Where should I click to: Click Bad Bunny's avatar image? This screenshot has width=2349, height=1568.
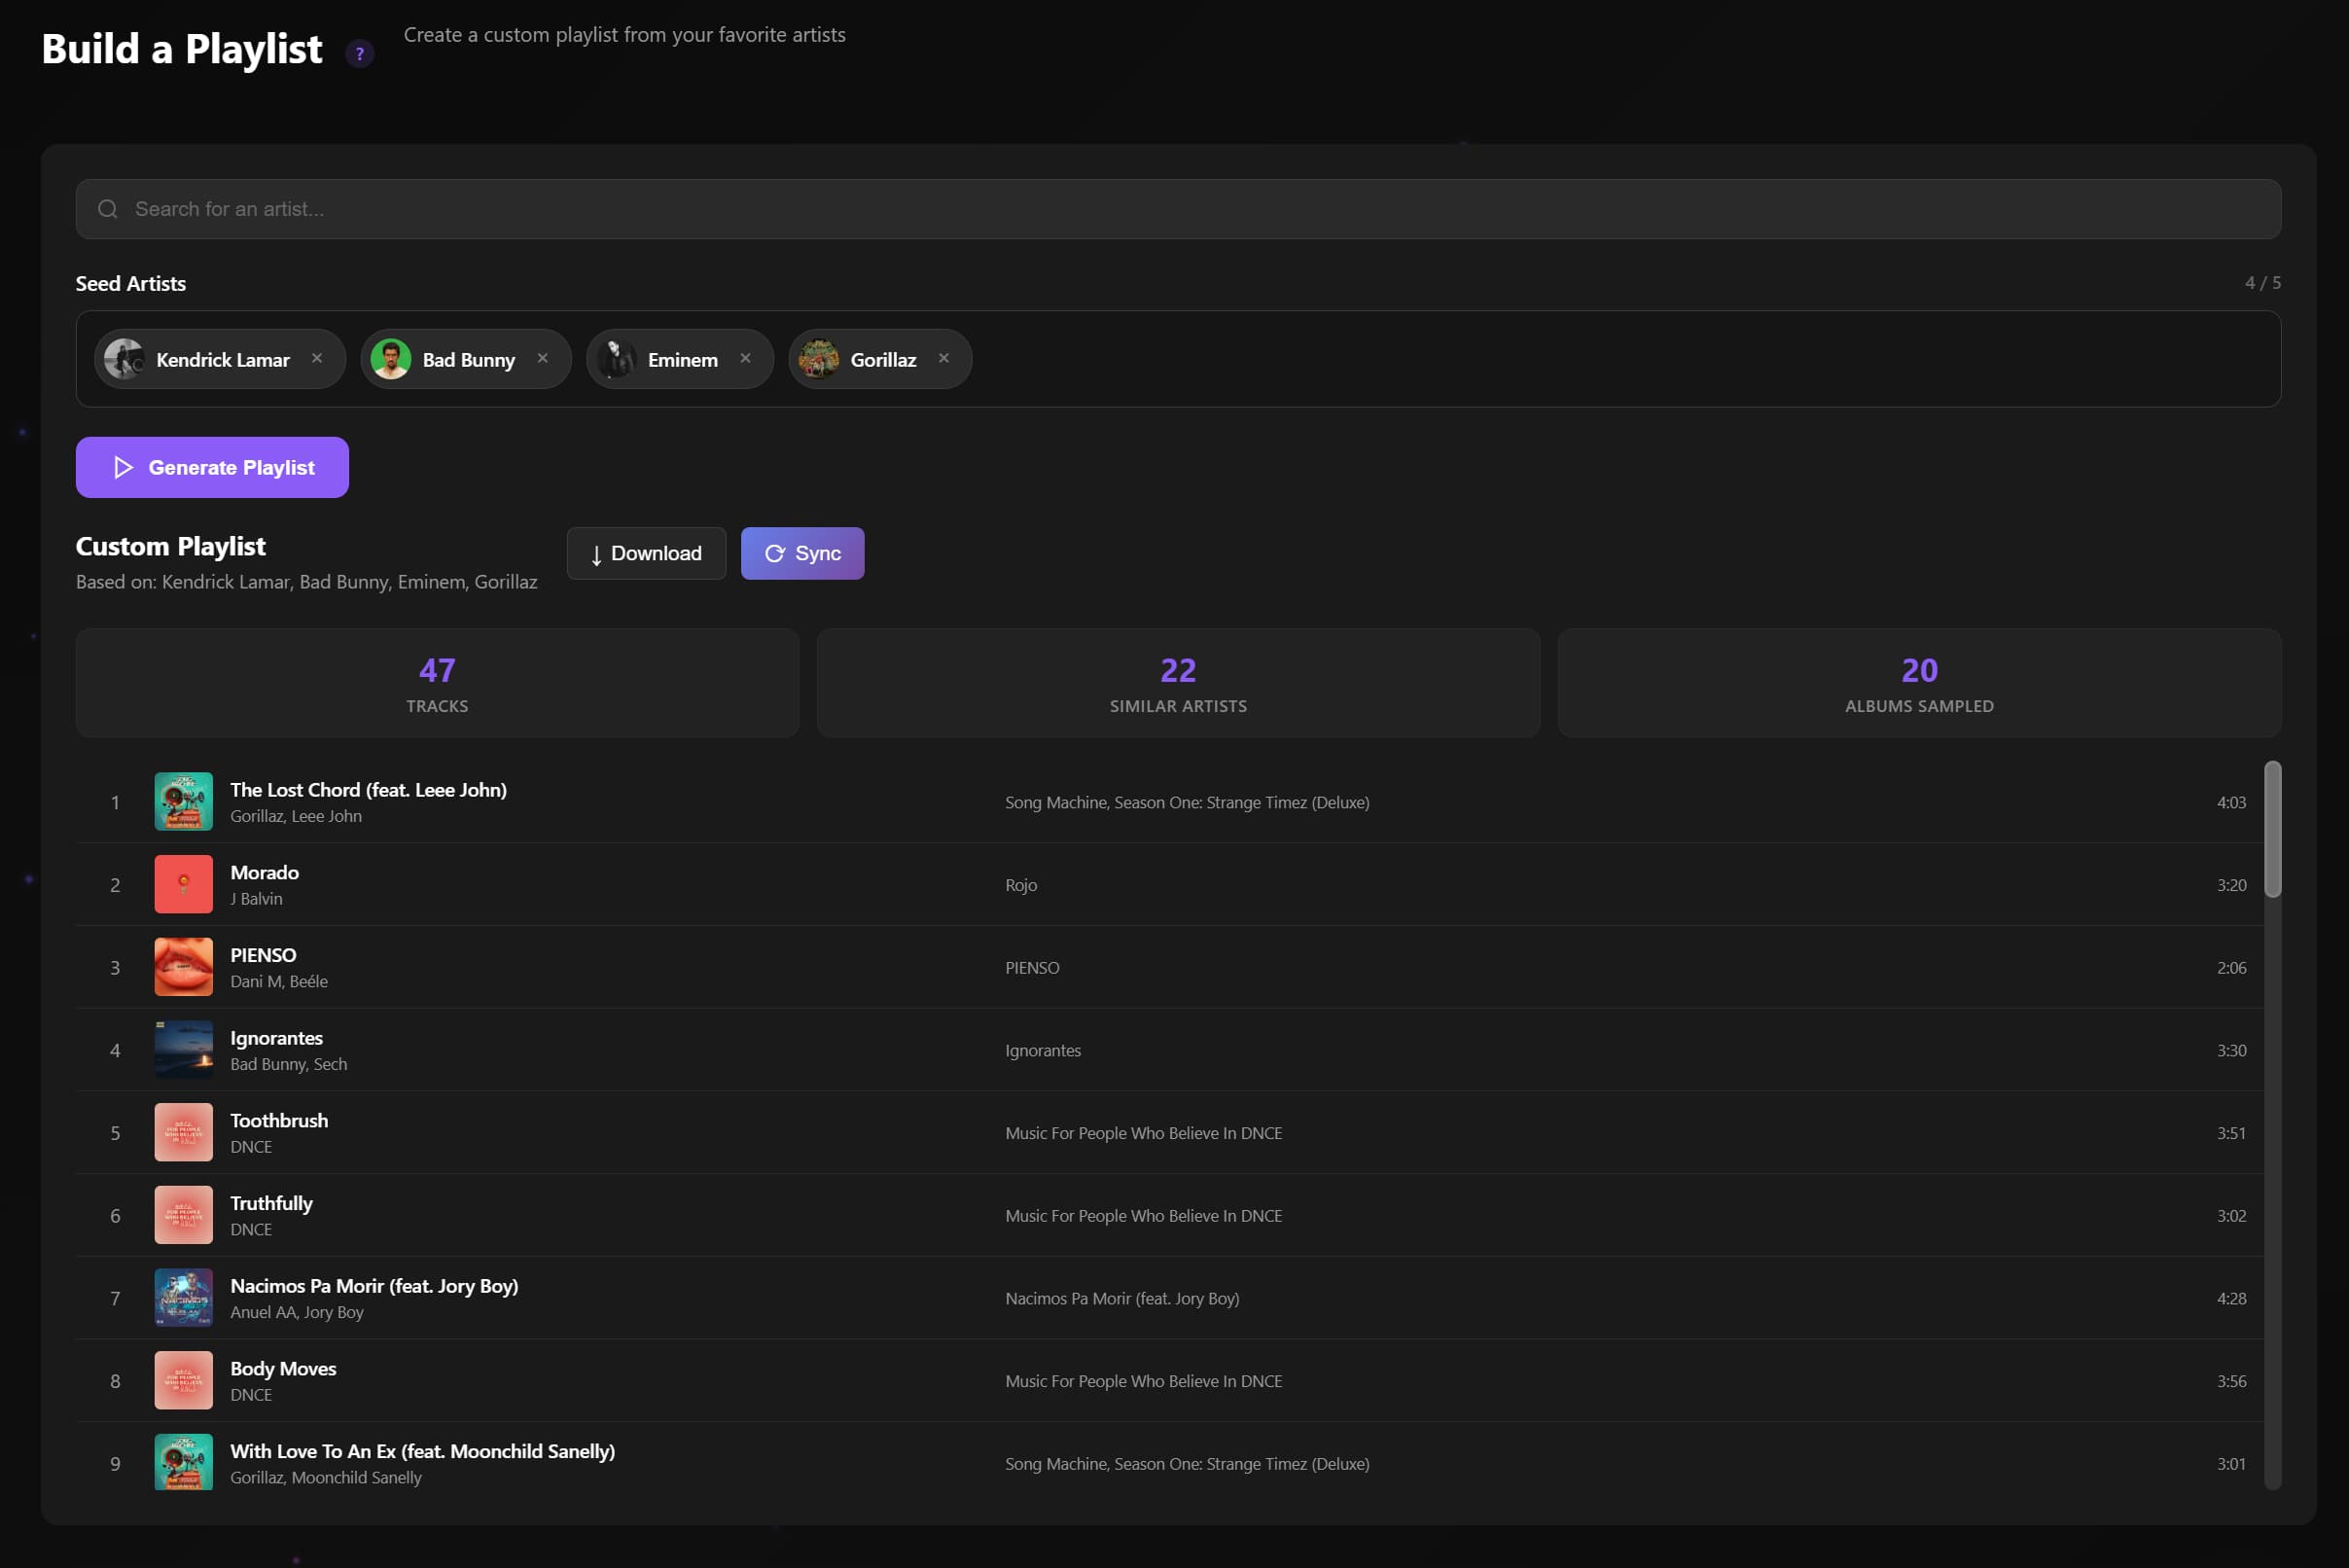click(391, 359)
